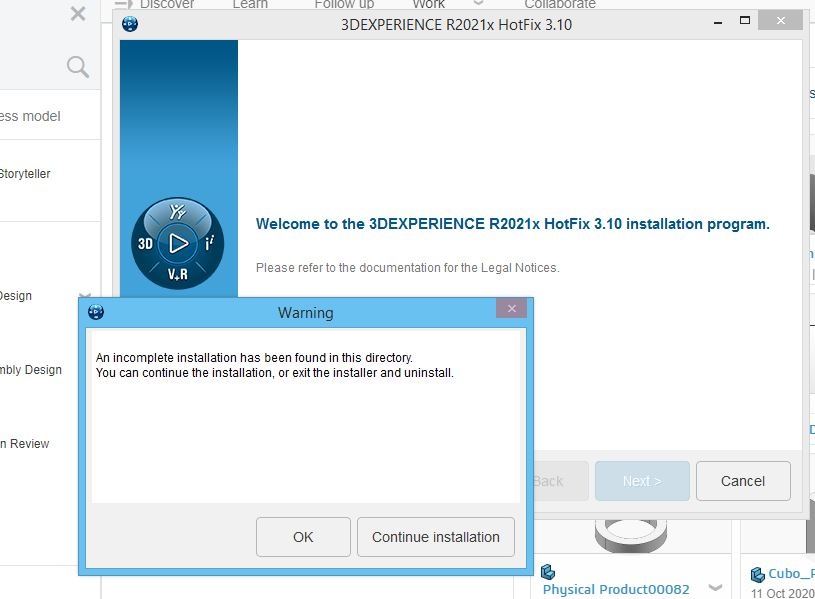
Task: Click the 3D quadrant of the compass
Action: [145, 243]
